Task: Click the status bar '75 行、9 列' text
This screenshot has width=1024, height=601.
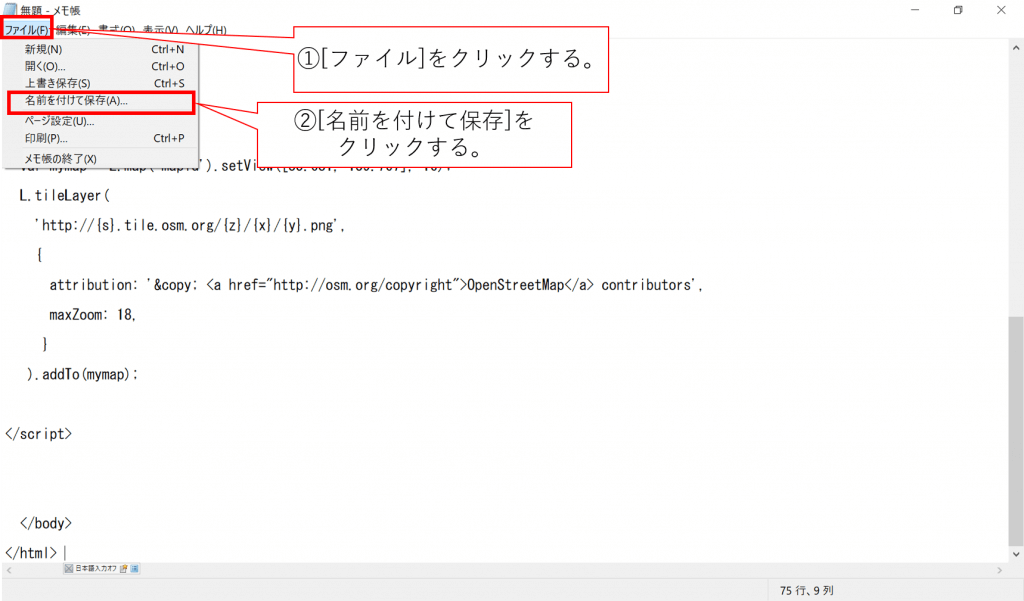Action: [807, 591]
